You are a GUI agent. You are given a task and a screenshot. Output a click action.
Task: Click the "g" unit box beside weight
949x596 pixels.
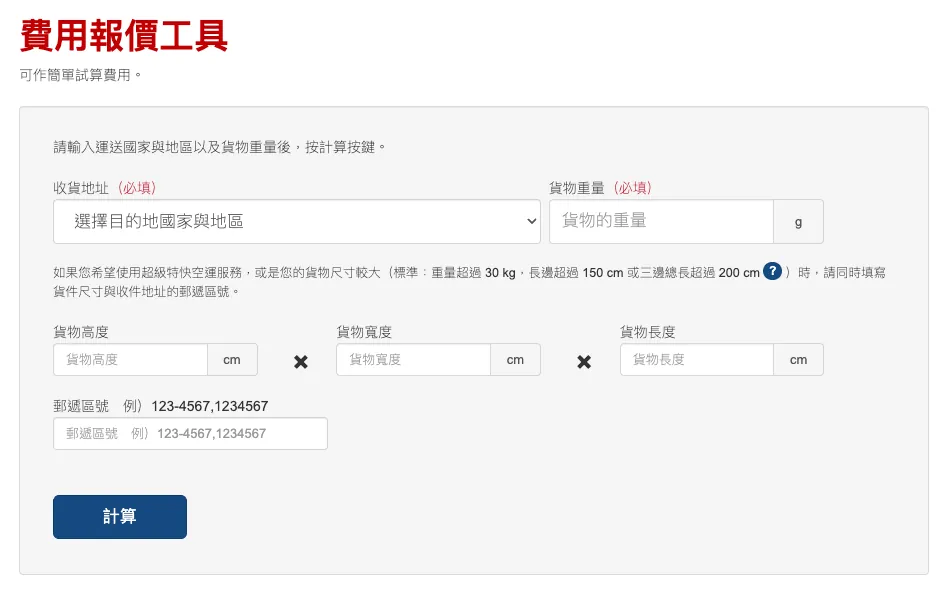798,222
